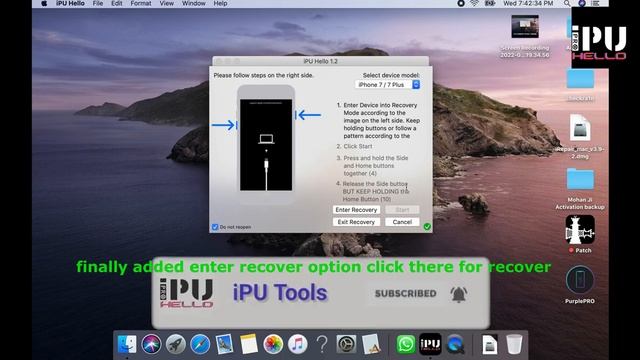Open the Music app in dock

tap(298, 344)
